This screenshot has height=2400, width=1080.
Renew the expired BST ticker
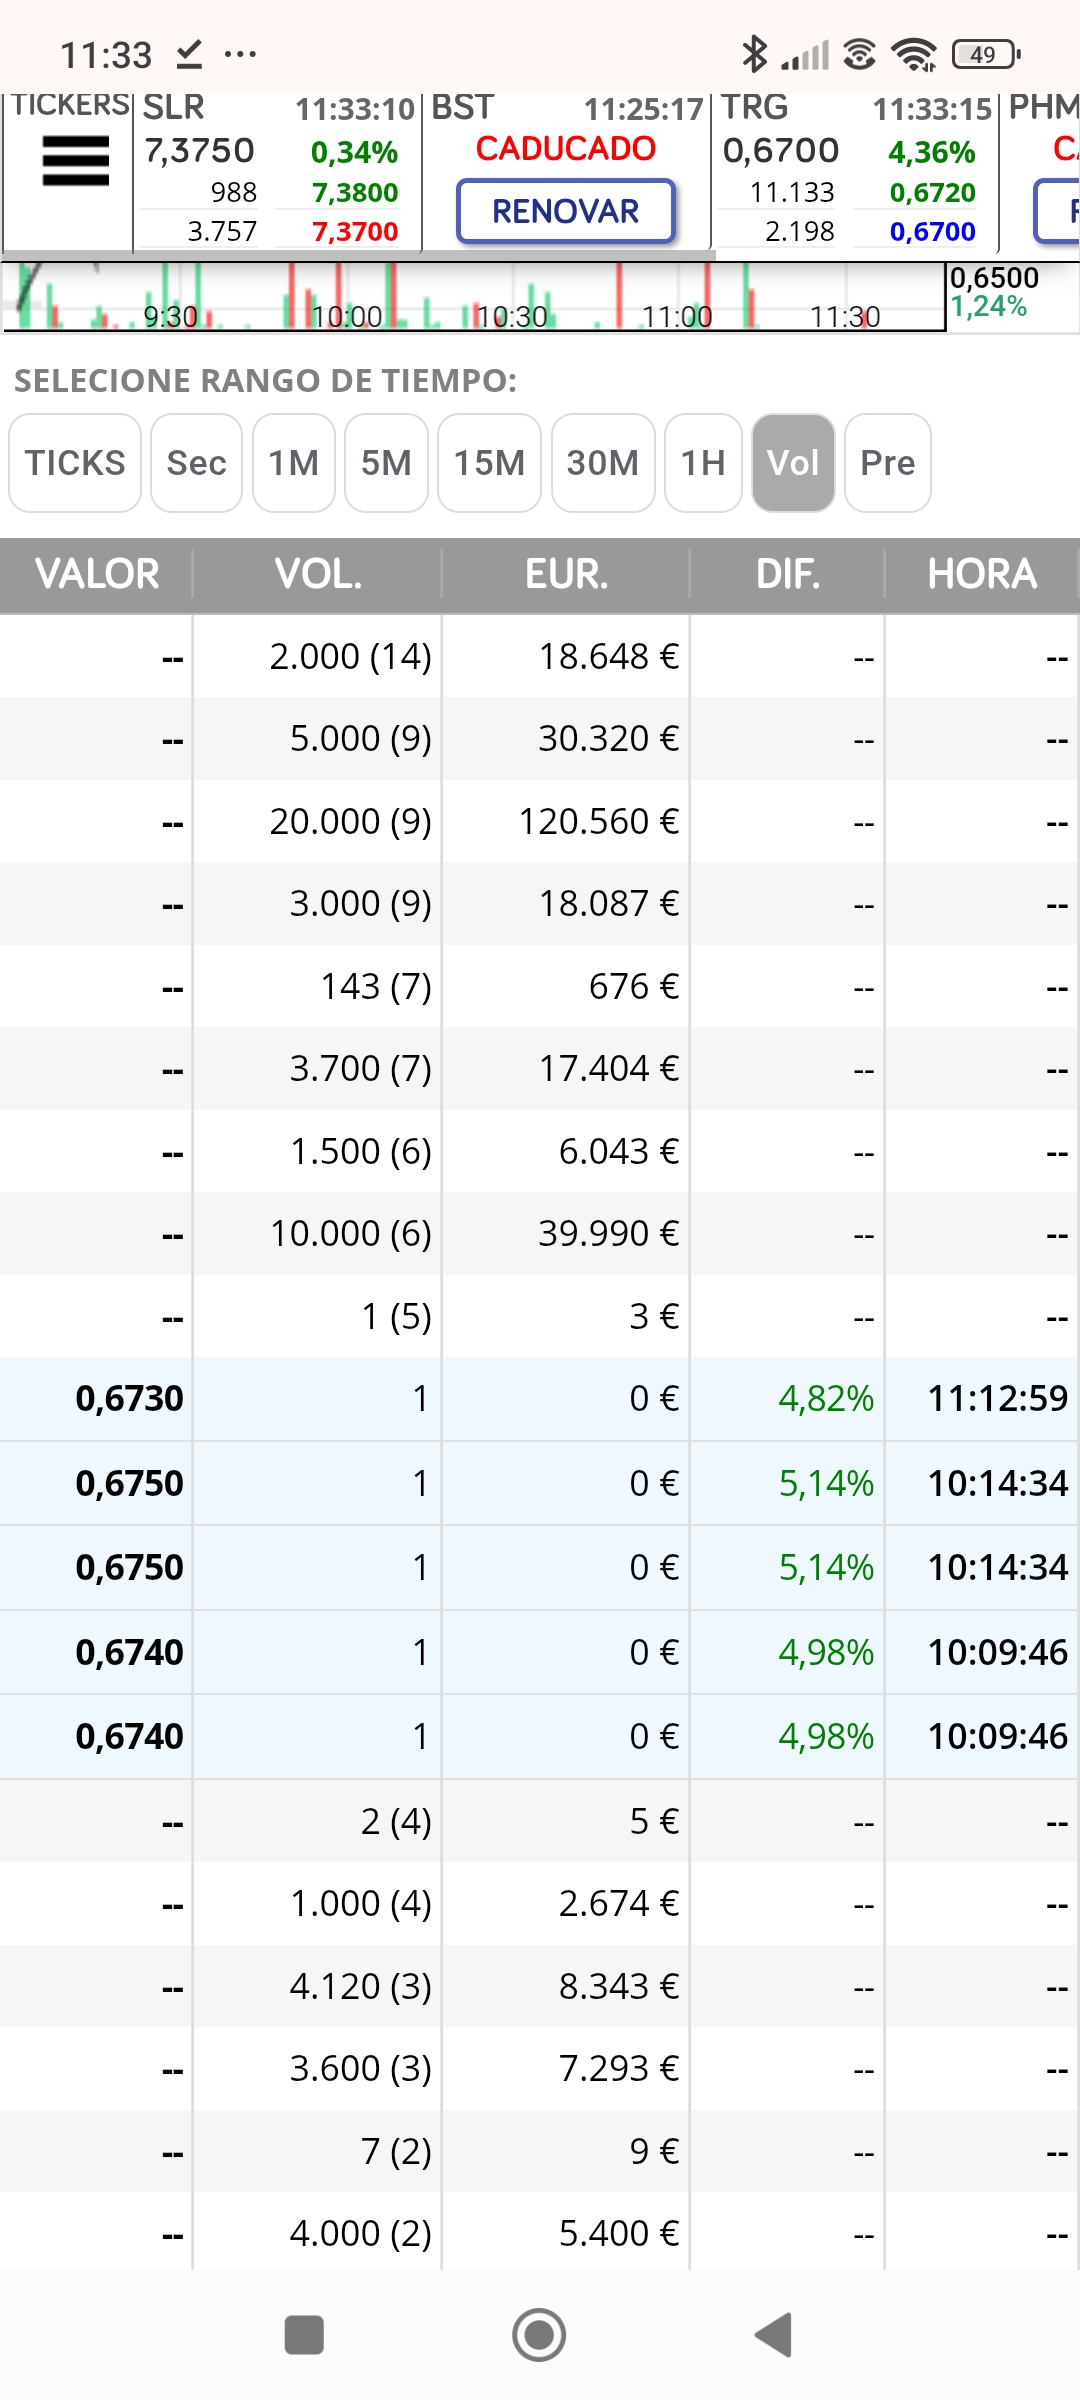[x=566, y=211]
